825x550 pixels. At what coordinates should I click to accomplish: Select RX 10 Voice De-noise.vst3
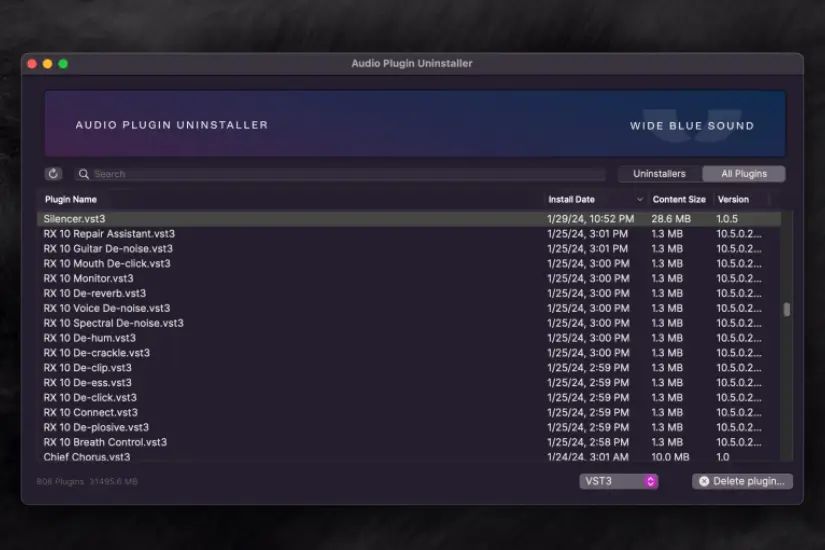point(409,308)
